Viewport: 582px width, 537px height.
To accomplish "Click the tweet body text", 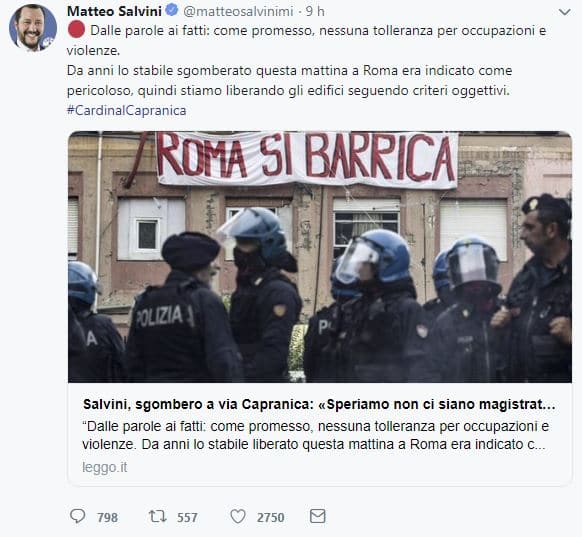I will click(307, 60).
